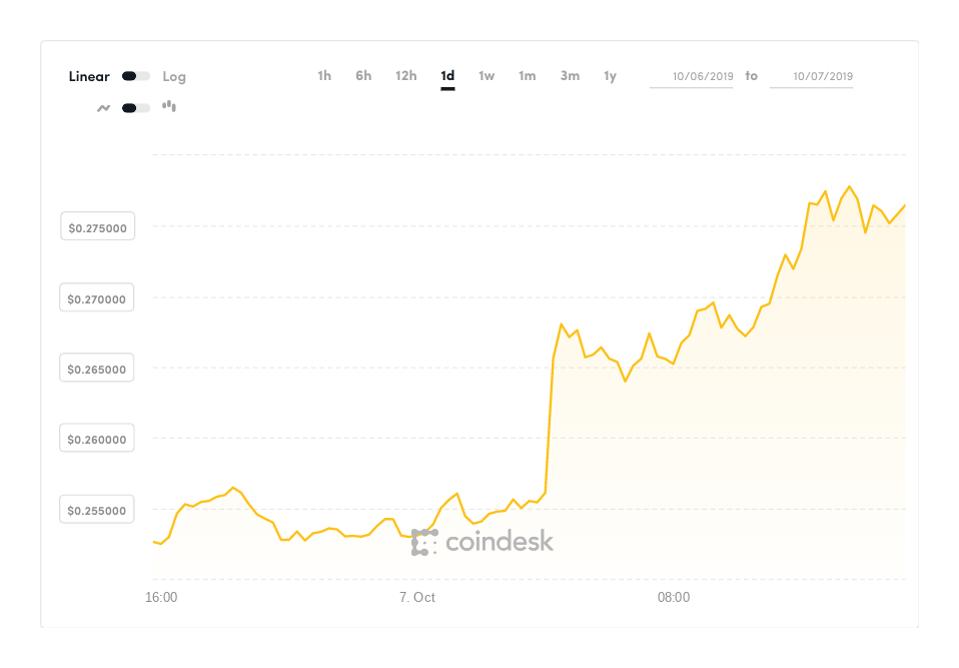Select the candlestick chart icon
The image size is (959, 668).
[x=170, y=104]
